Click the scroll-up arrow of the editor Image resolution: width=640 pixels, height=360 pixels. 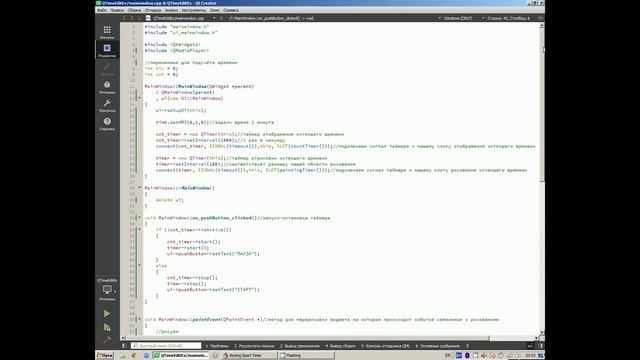(x=542, y=26)
